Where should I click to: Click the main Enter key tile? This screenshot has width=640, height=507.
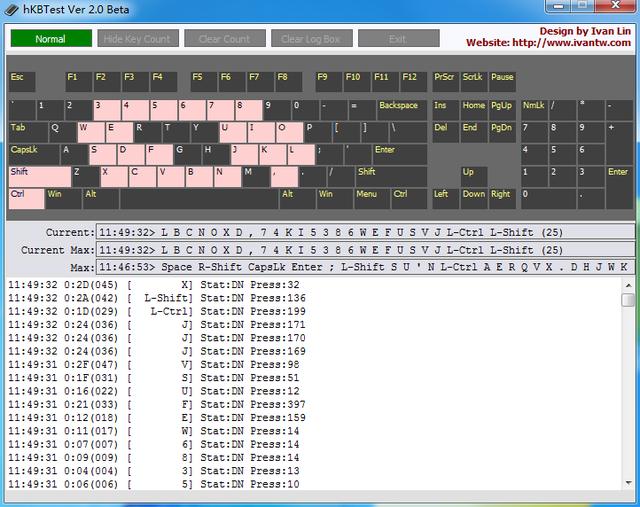400,155
